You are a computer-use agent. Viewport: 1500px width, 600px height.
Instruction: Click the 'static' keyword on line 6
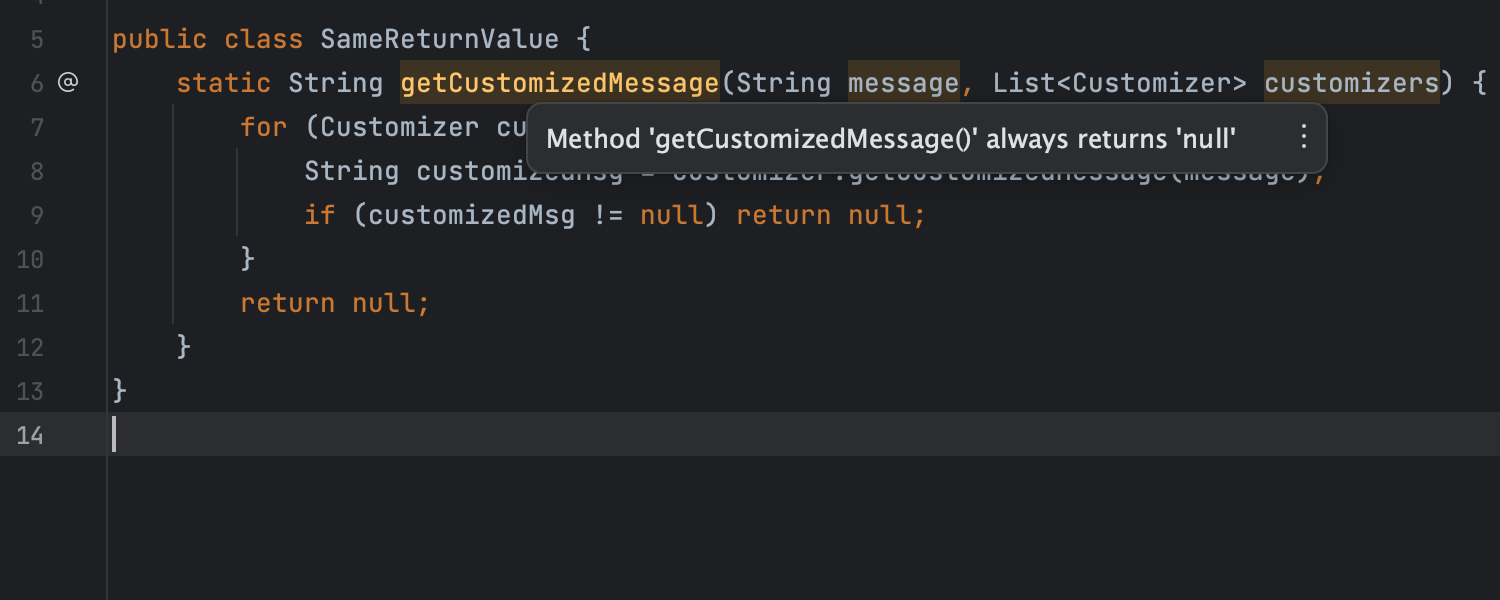tap(222, 83)
